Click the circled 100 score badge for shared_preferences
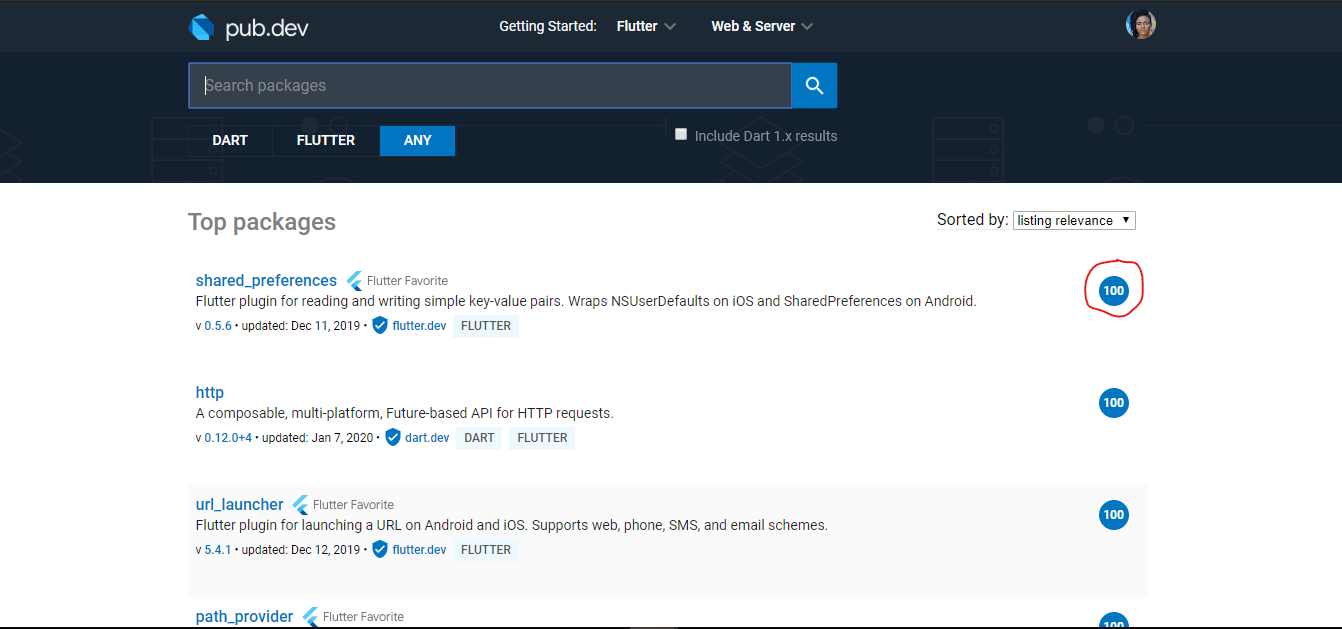 [x=1113, y=290]
